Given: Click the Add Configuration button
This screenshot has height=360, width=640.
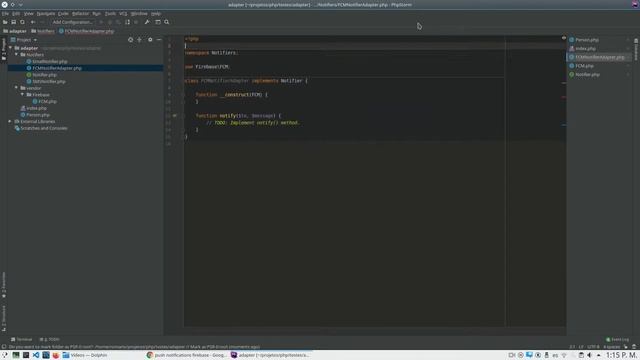Looking at the screenshot, I should tap(73, 22).
